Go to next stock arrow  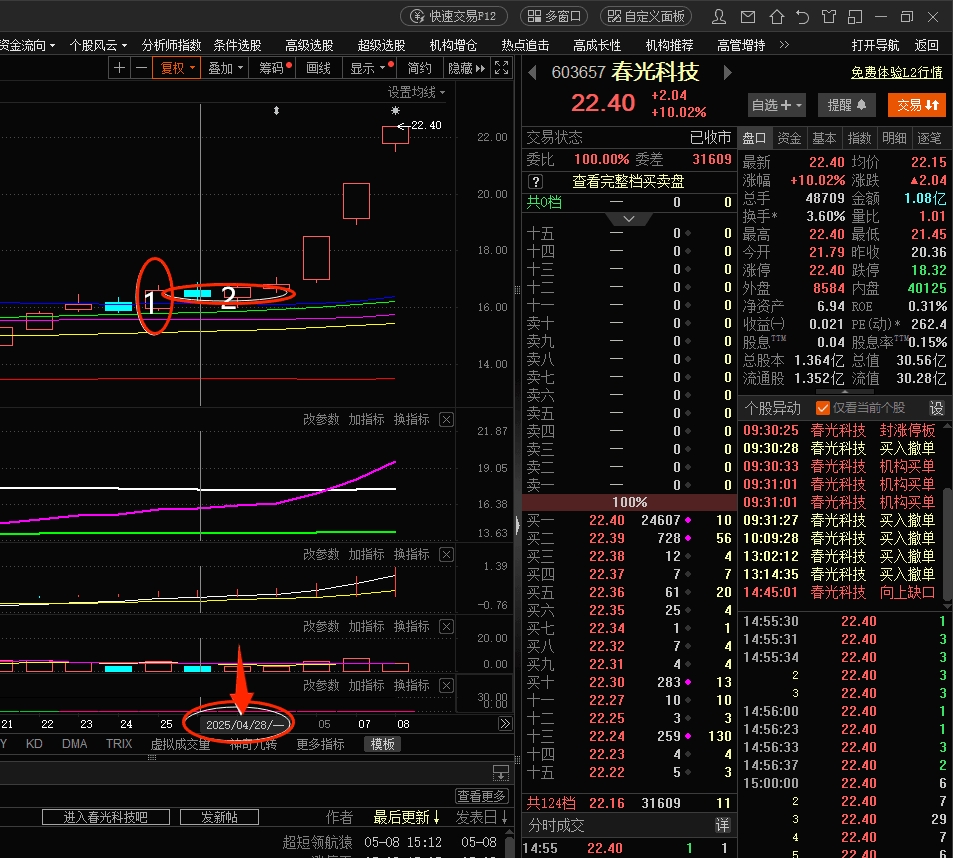[727, 73]
